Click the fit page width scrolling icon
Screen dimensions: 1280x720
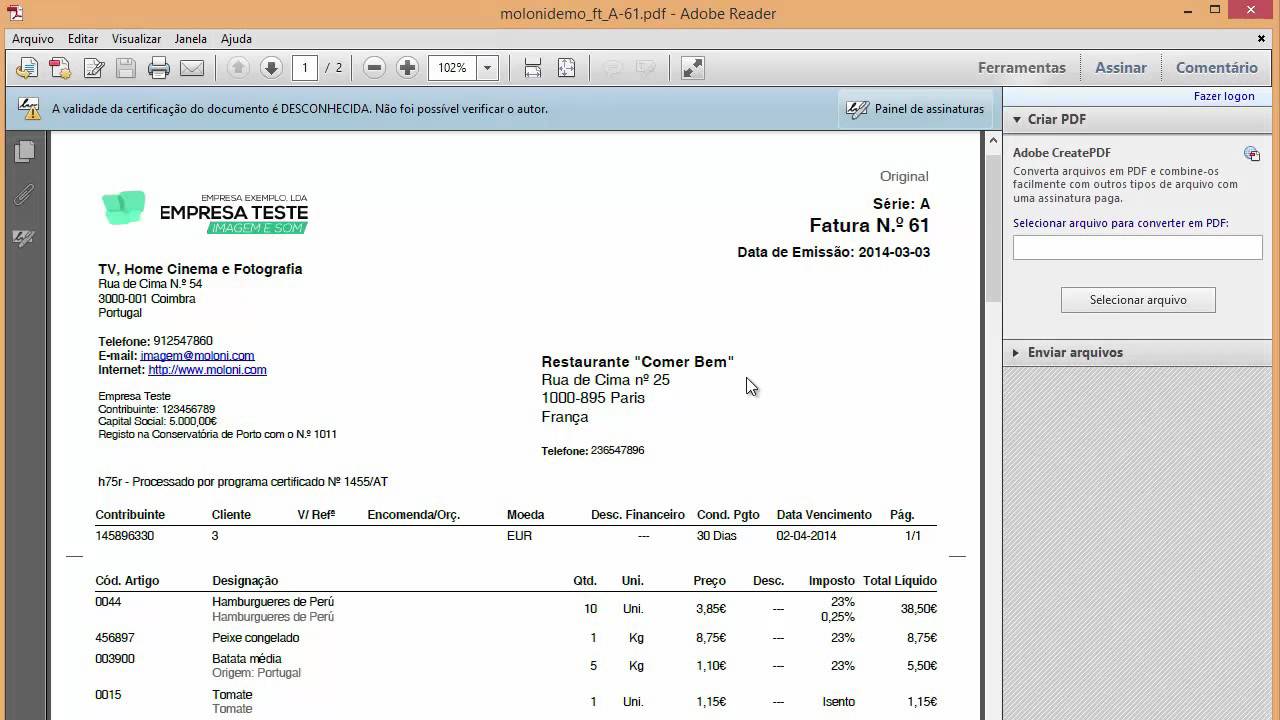(533, 68)
